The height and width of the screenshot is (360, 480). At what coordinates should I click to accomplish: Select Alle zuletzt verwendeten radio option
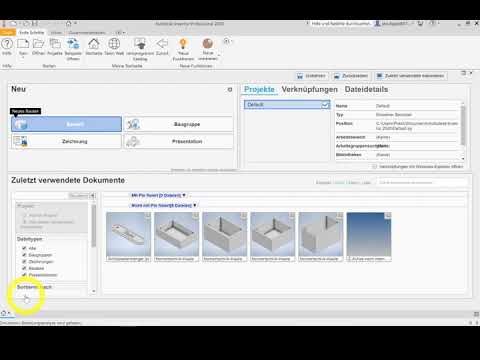click(25, 222)
